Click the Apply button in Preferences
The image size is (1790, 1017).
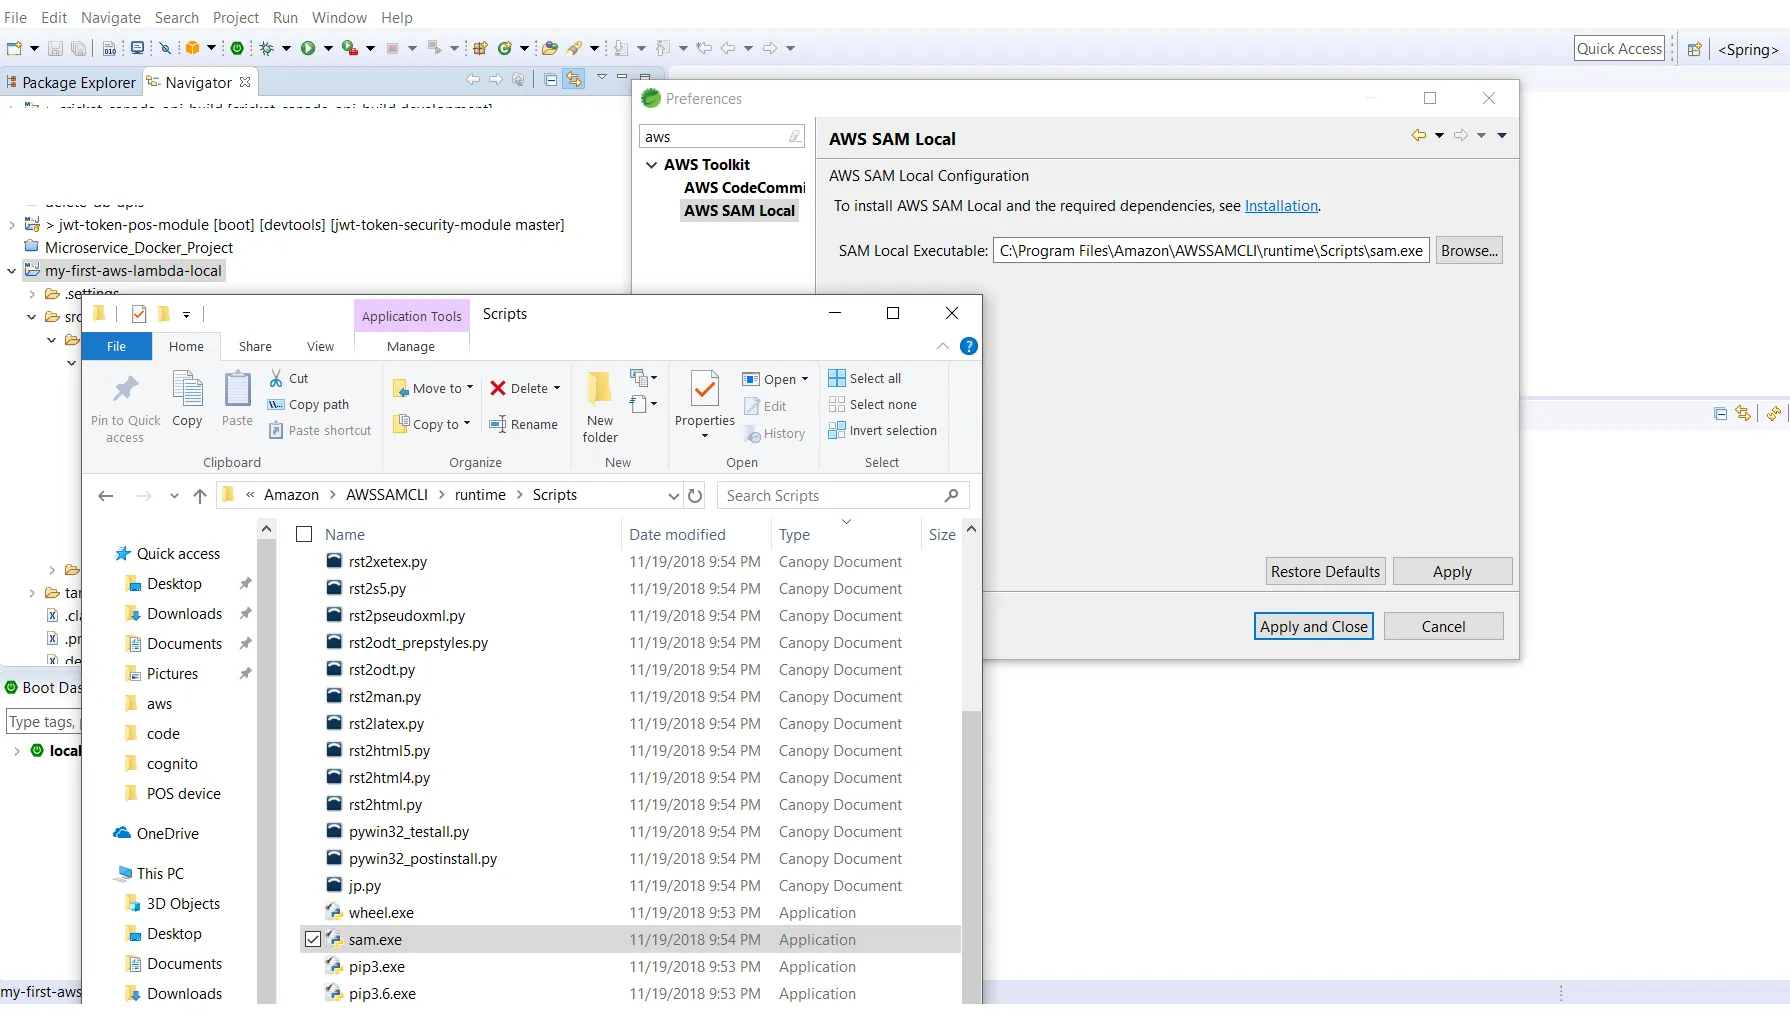point(1452,571)
